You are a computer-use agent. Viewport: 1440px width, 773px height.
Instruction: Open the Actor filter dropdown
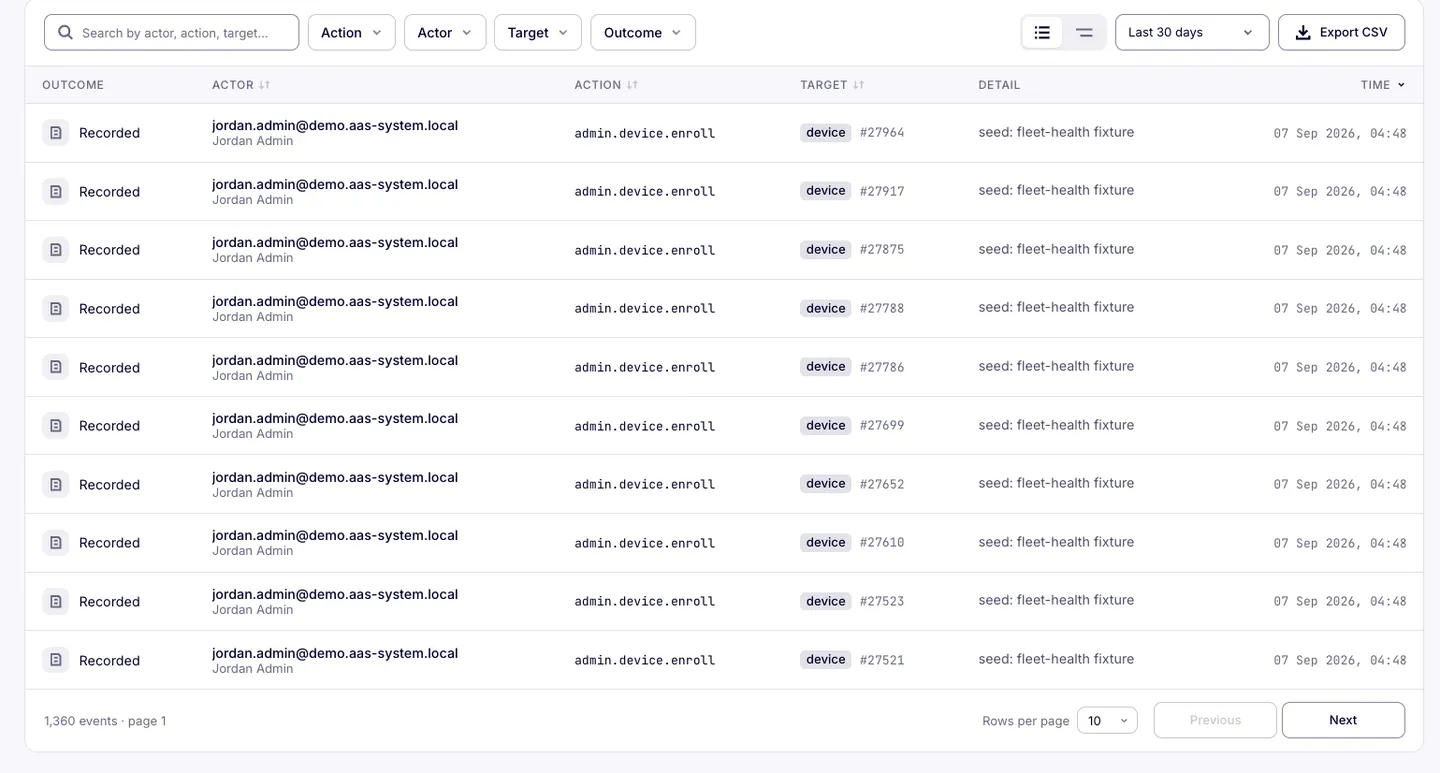[445, 33]
